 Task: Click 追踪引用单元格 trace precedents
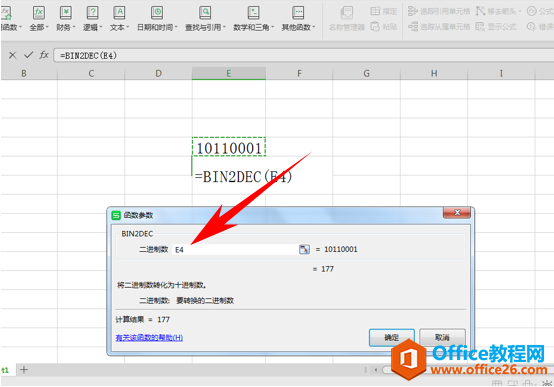coord(439,11)
